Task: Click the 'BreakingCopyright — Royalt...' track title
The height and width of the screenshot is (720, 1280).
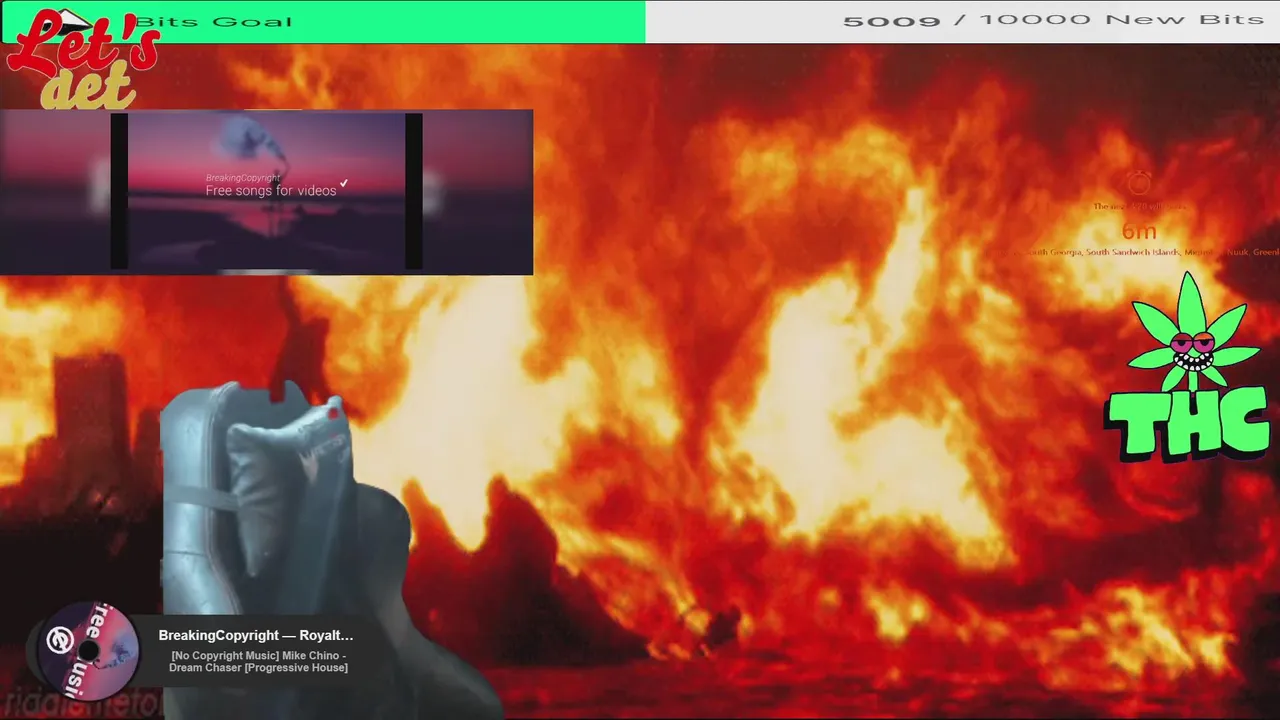Action: 256,635
